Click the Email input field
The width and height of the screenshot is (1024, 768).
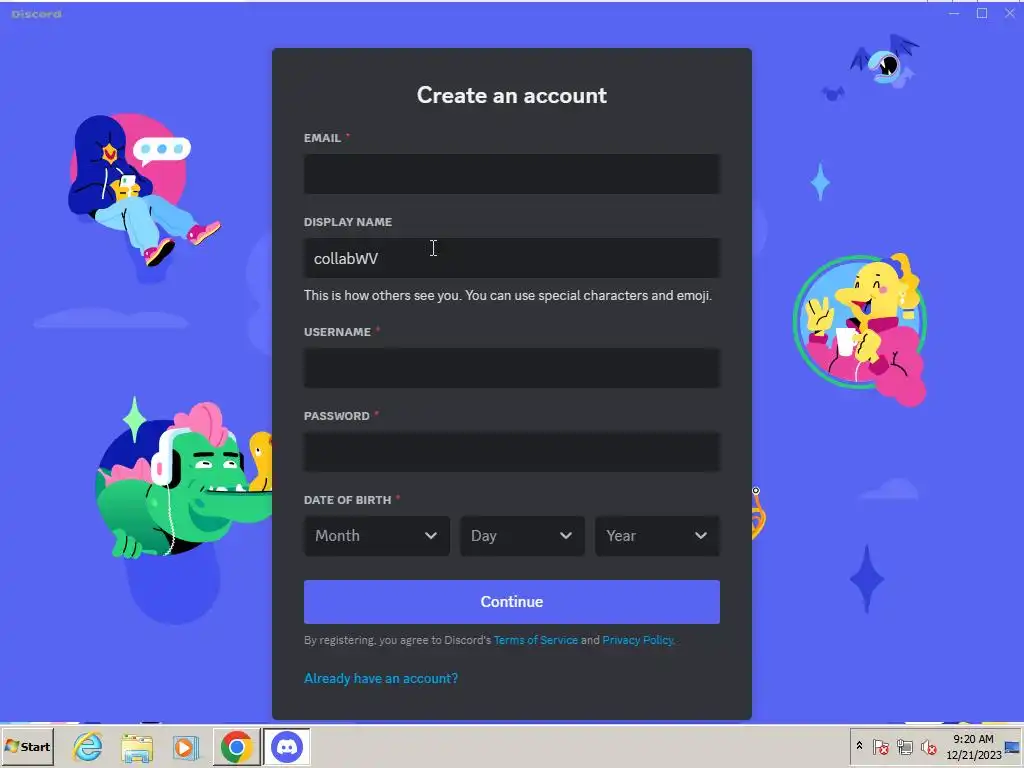[x=511, y=174]
